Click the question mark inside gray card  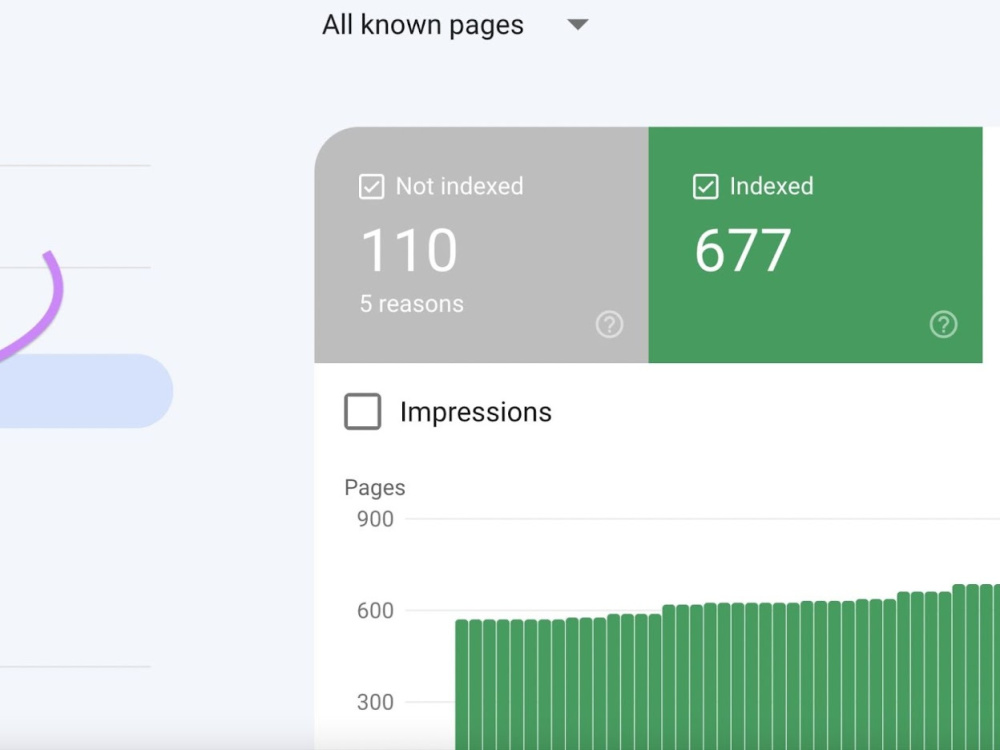610,324
